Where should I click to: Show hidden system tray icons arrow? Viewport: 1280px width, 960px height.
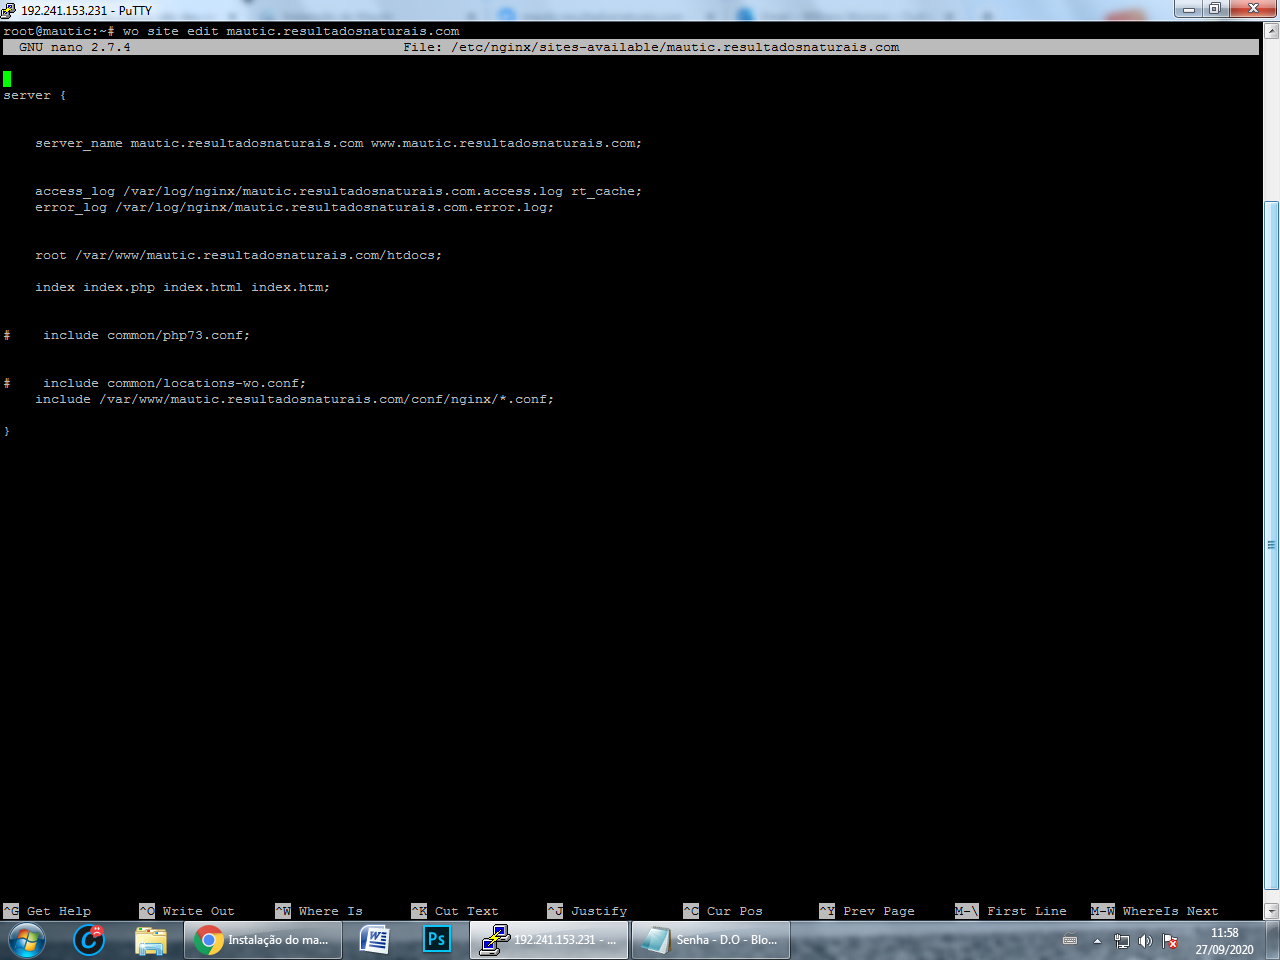[1097, 941]
